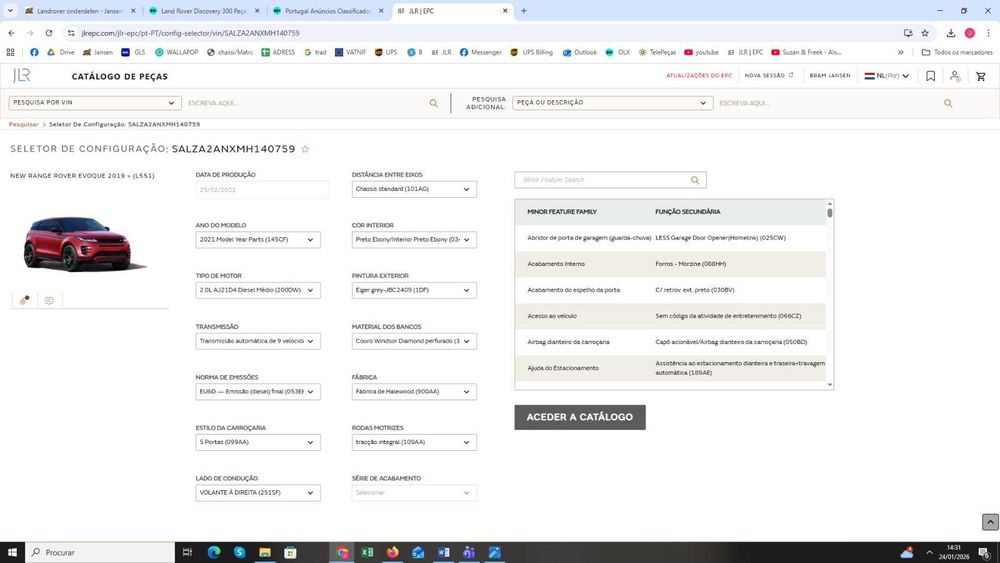The height and width of the screenshot is (563, 1000).
Task: Open the Material dos Bancos dropdown
Action: (414, 341)
